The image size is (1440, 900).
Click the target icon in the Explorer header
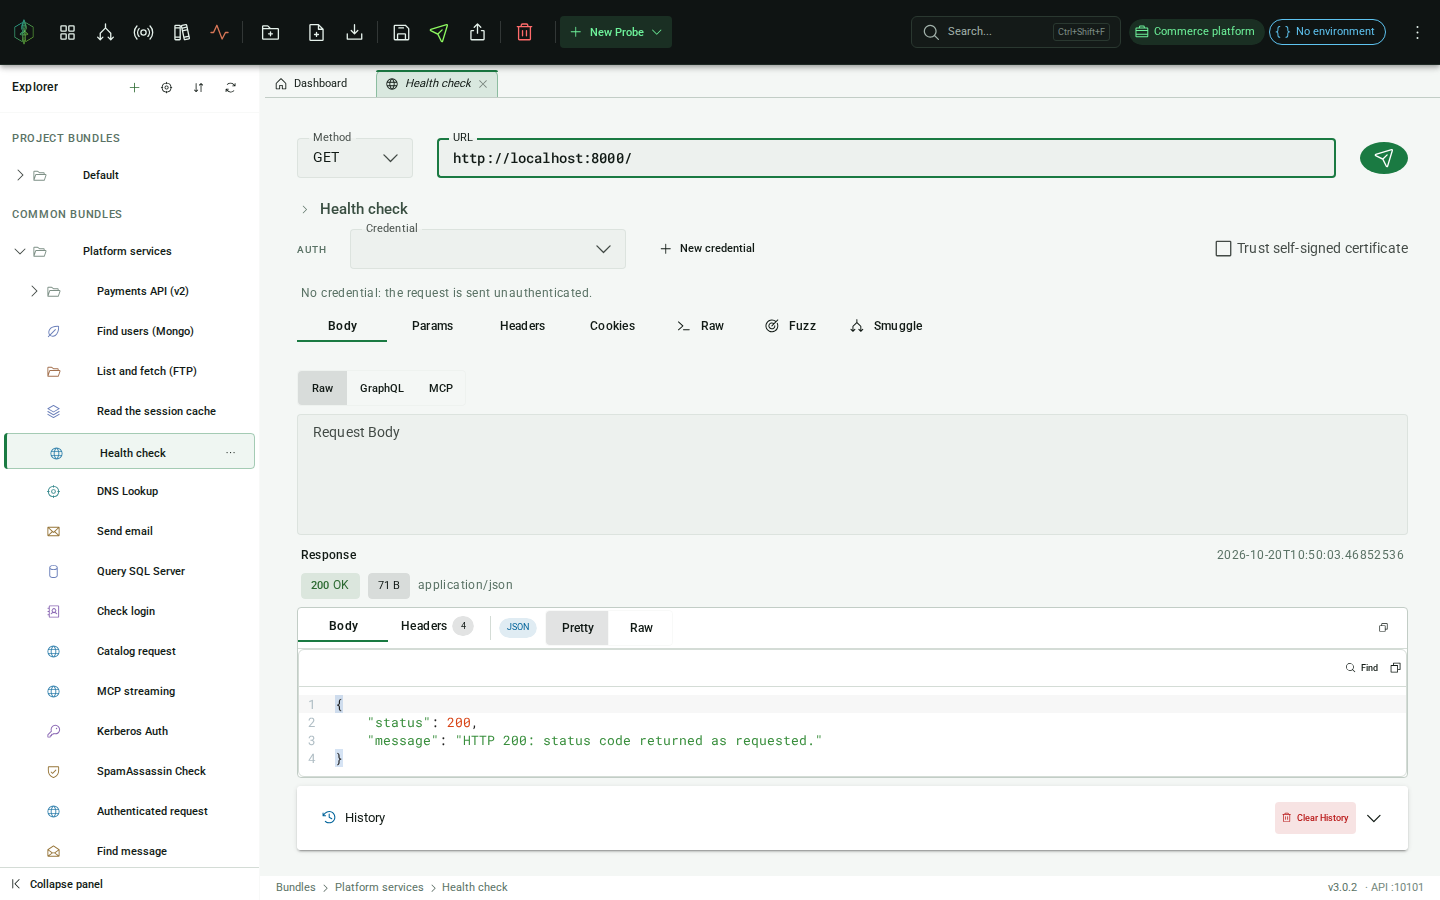[166, 88]
